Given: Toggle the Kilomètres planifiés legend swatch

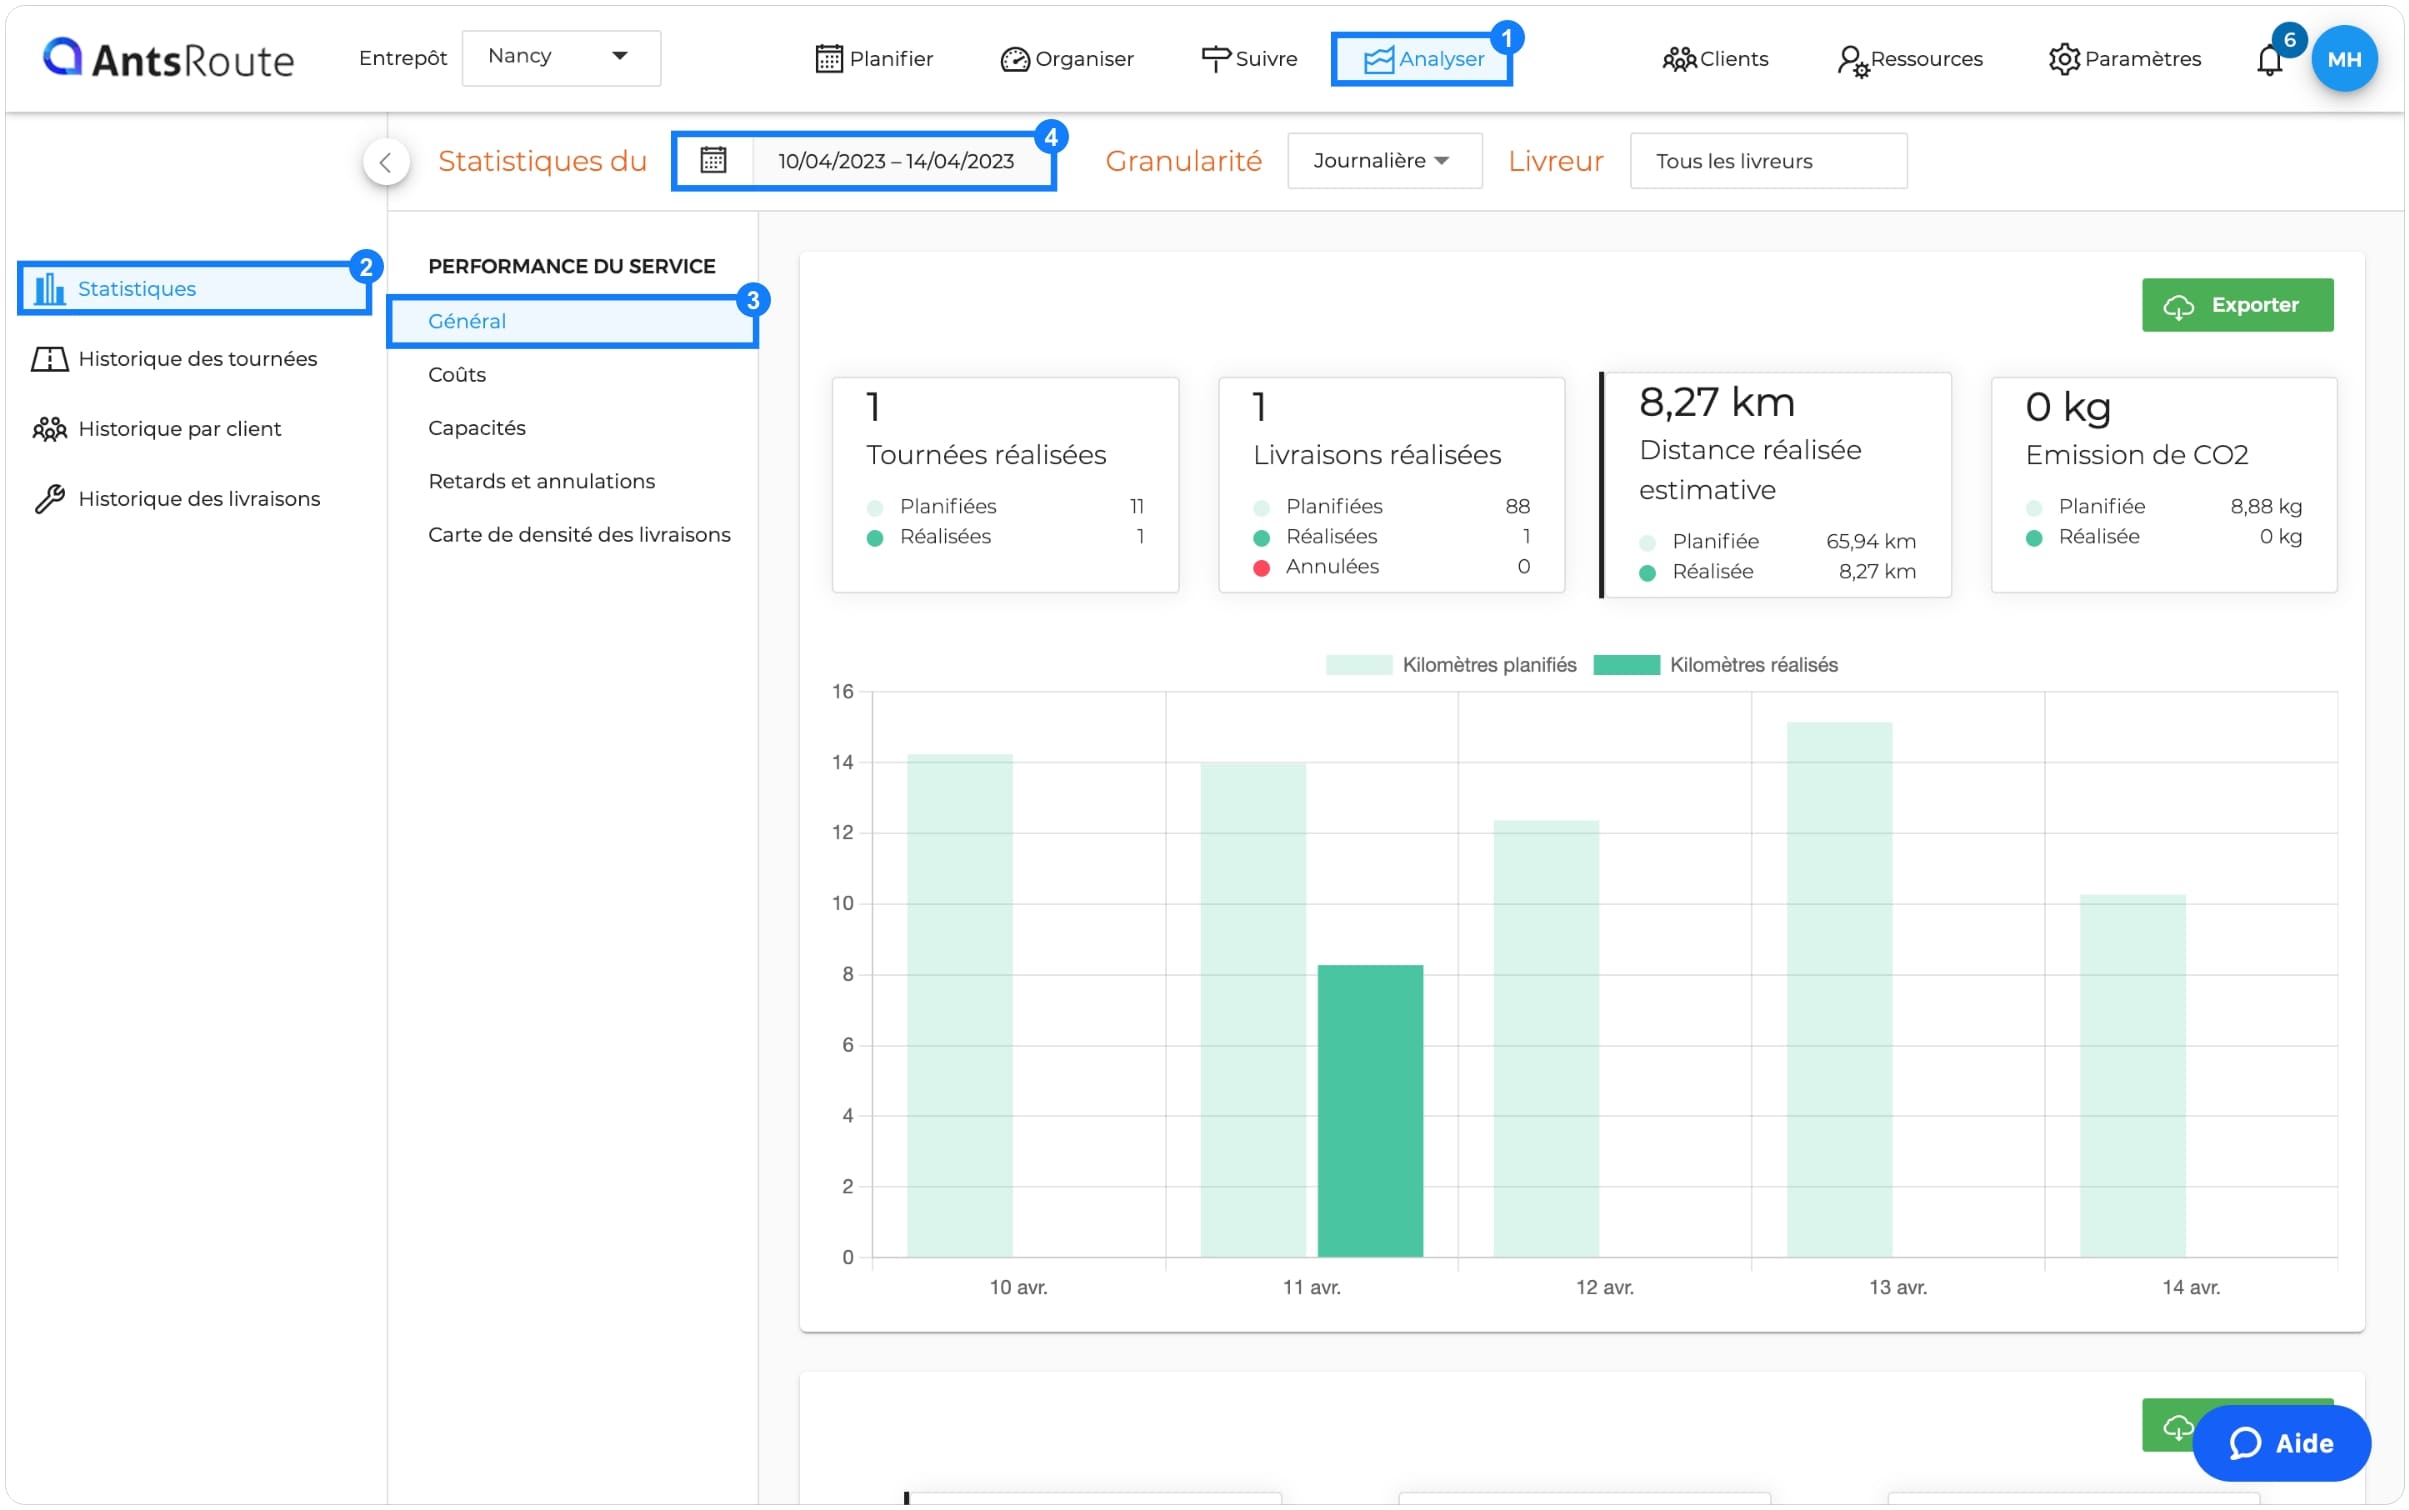Looking at the screenshot, I should pos(1358,665).
